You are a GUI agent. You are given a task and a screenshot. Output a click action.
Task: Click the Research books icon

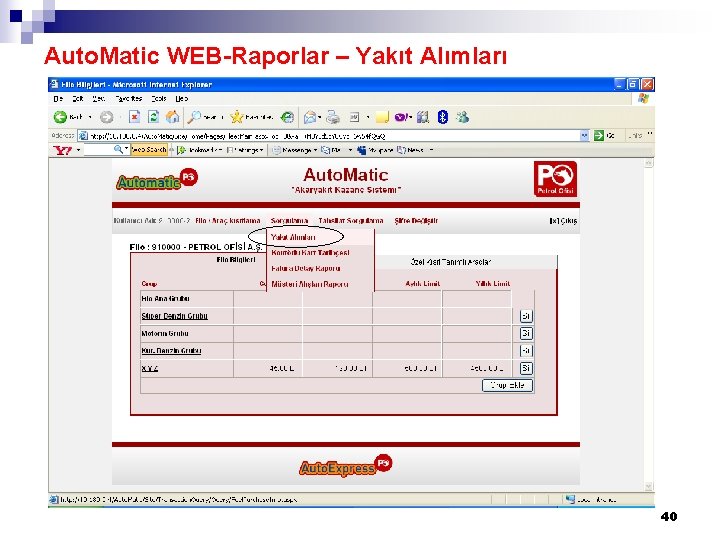[x=423, y=118]
